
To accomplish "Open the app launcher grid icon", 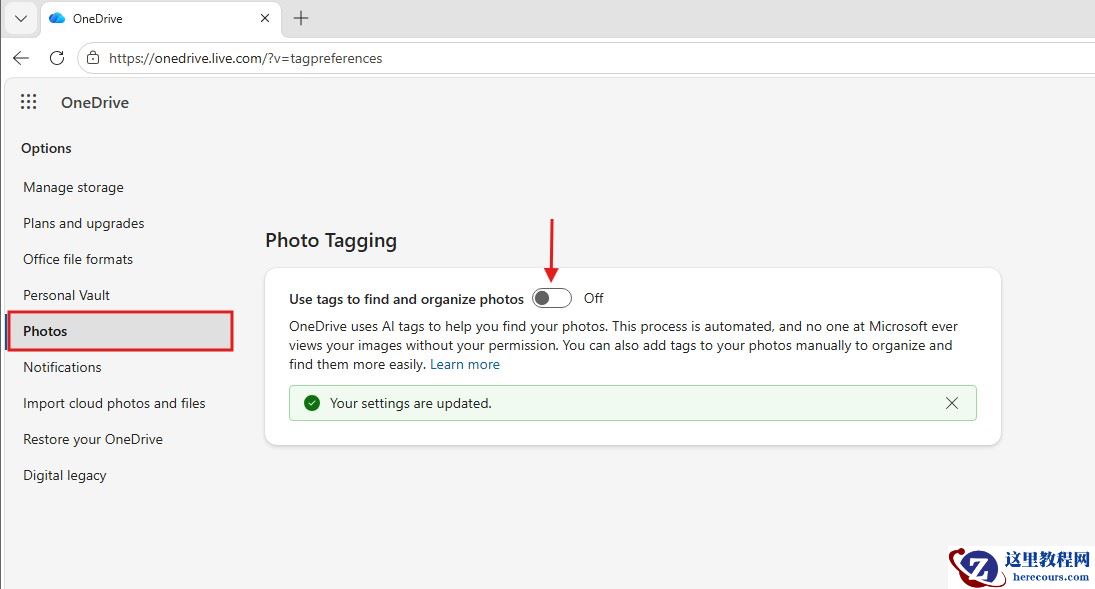I will click(29, 102).
